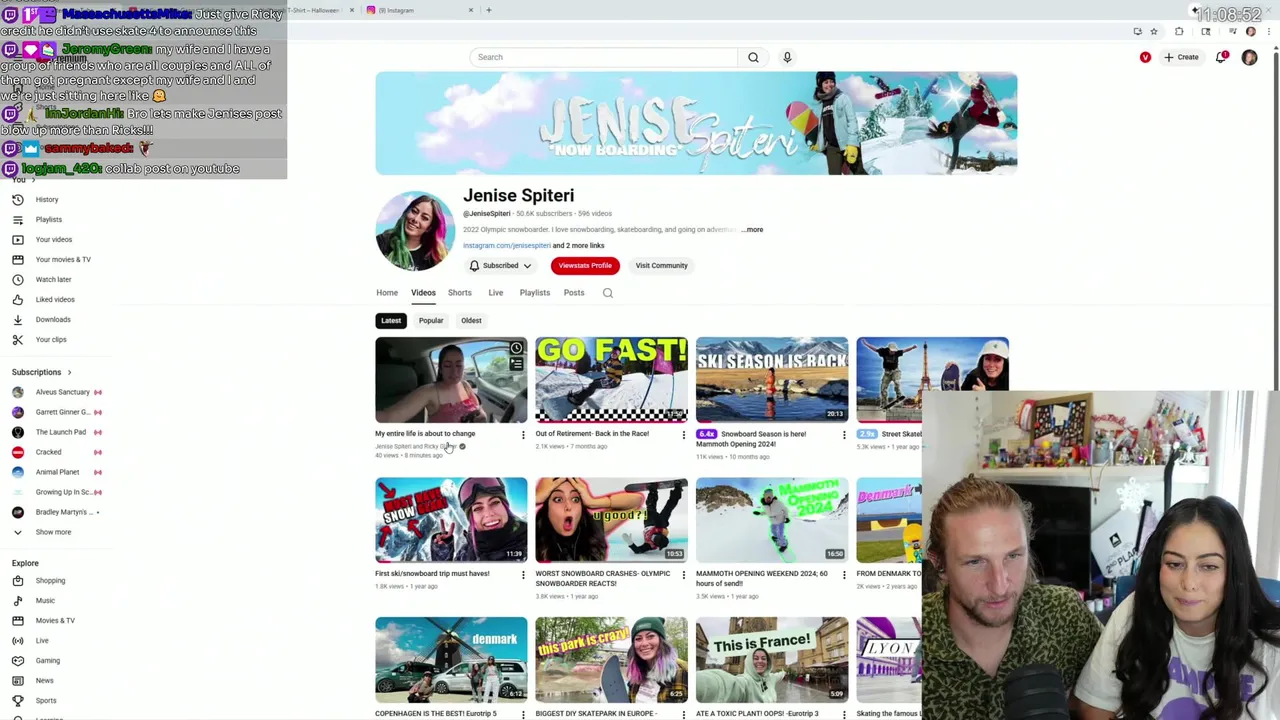The image size is (1280, 720).
Task: Switch to the channel Home tab
Action: point(387,293)
